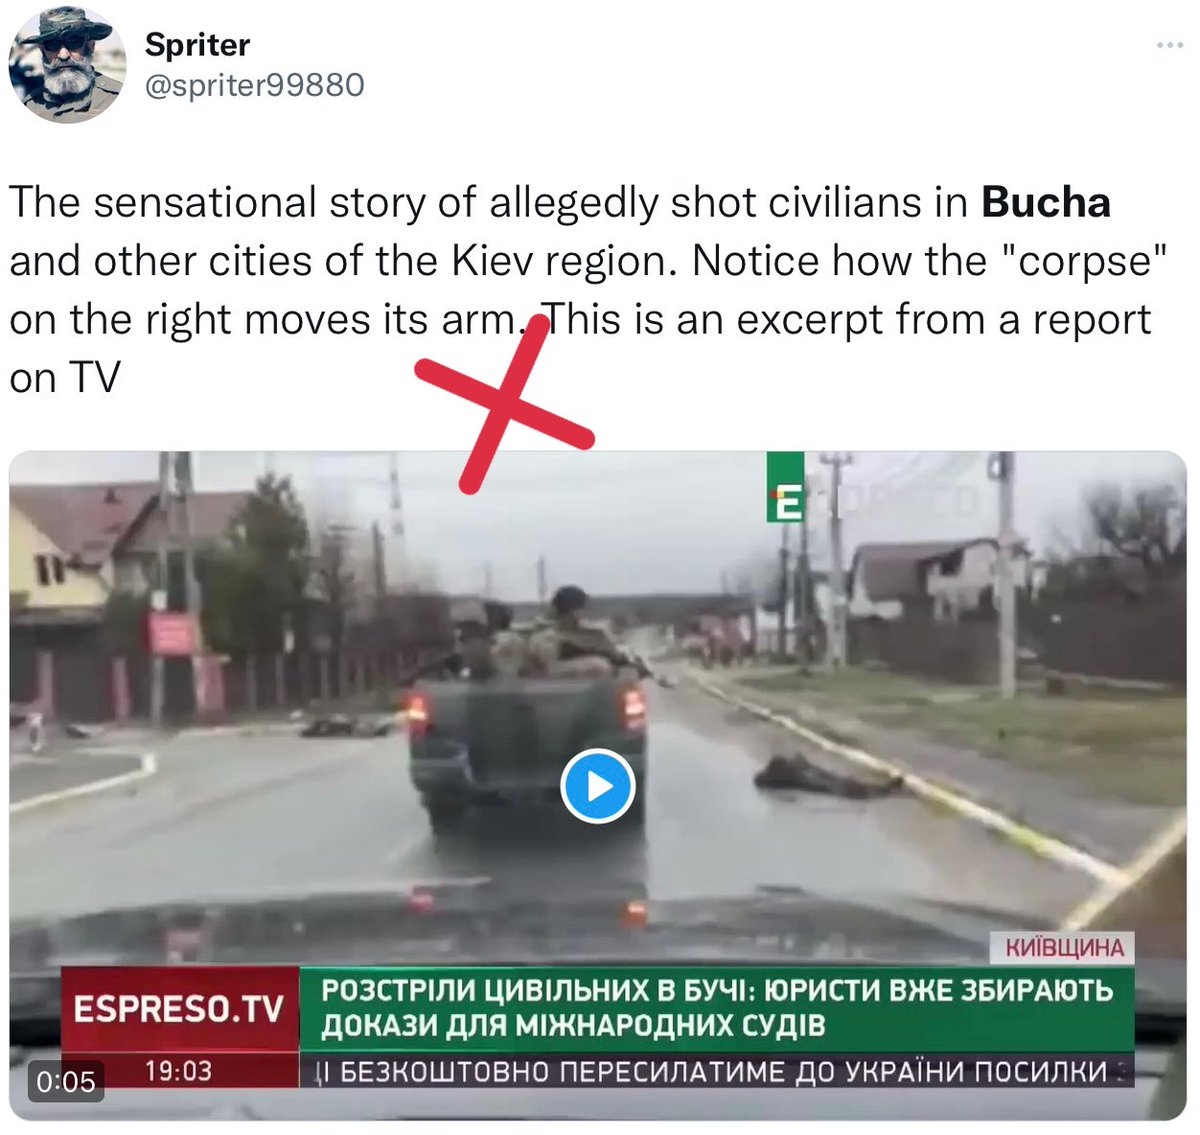Click the tweet's last line on TV
The width and height of the screenshot is (1200, 1135).
click(65, 378)
